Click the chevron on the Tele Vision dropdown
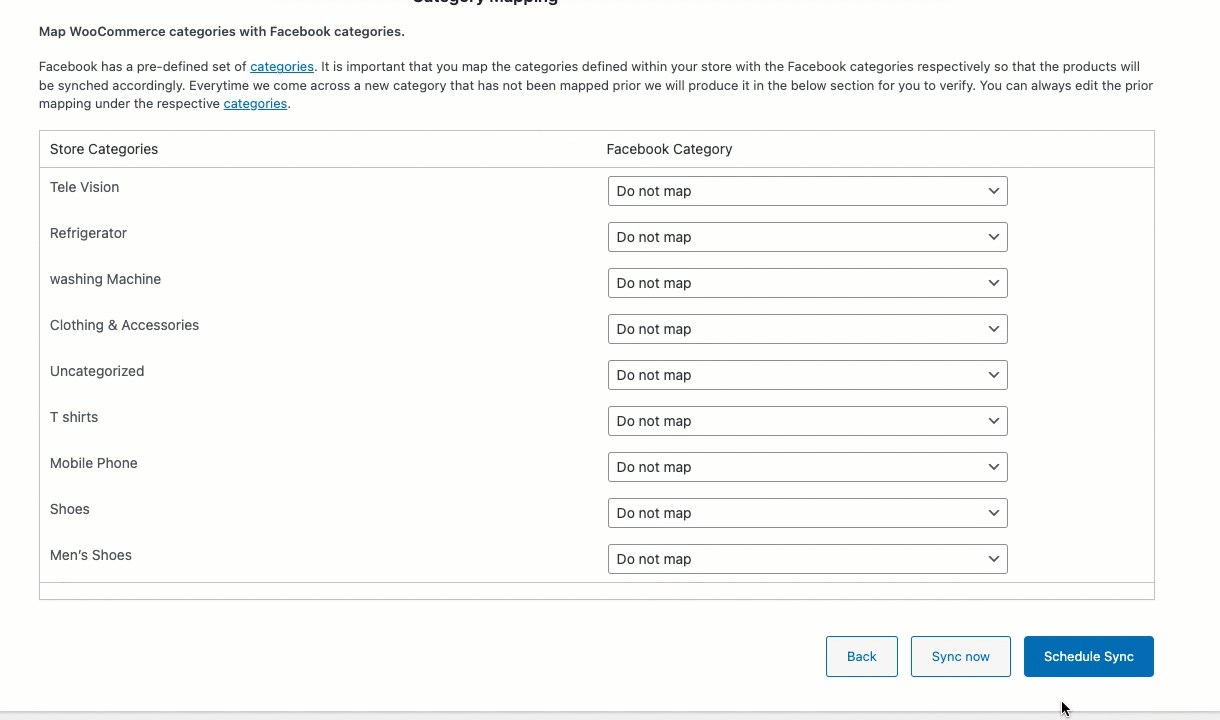Viewport: 1220px width, 720px height. (994, 191)
